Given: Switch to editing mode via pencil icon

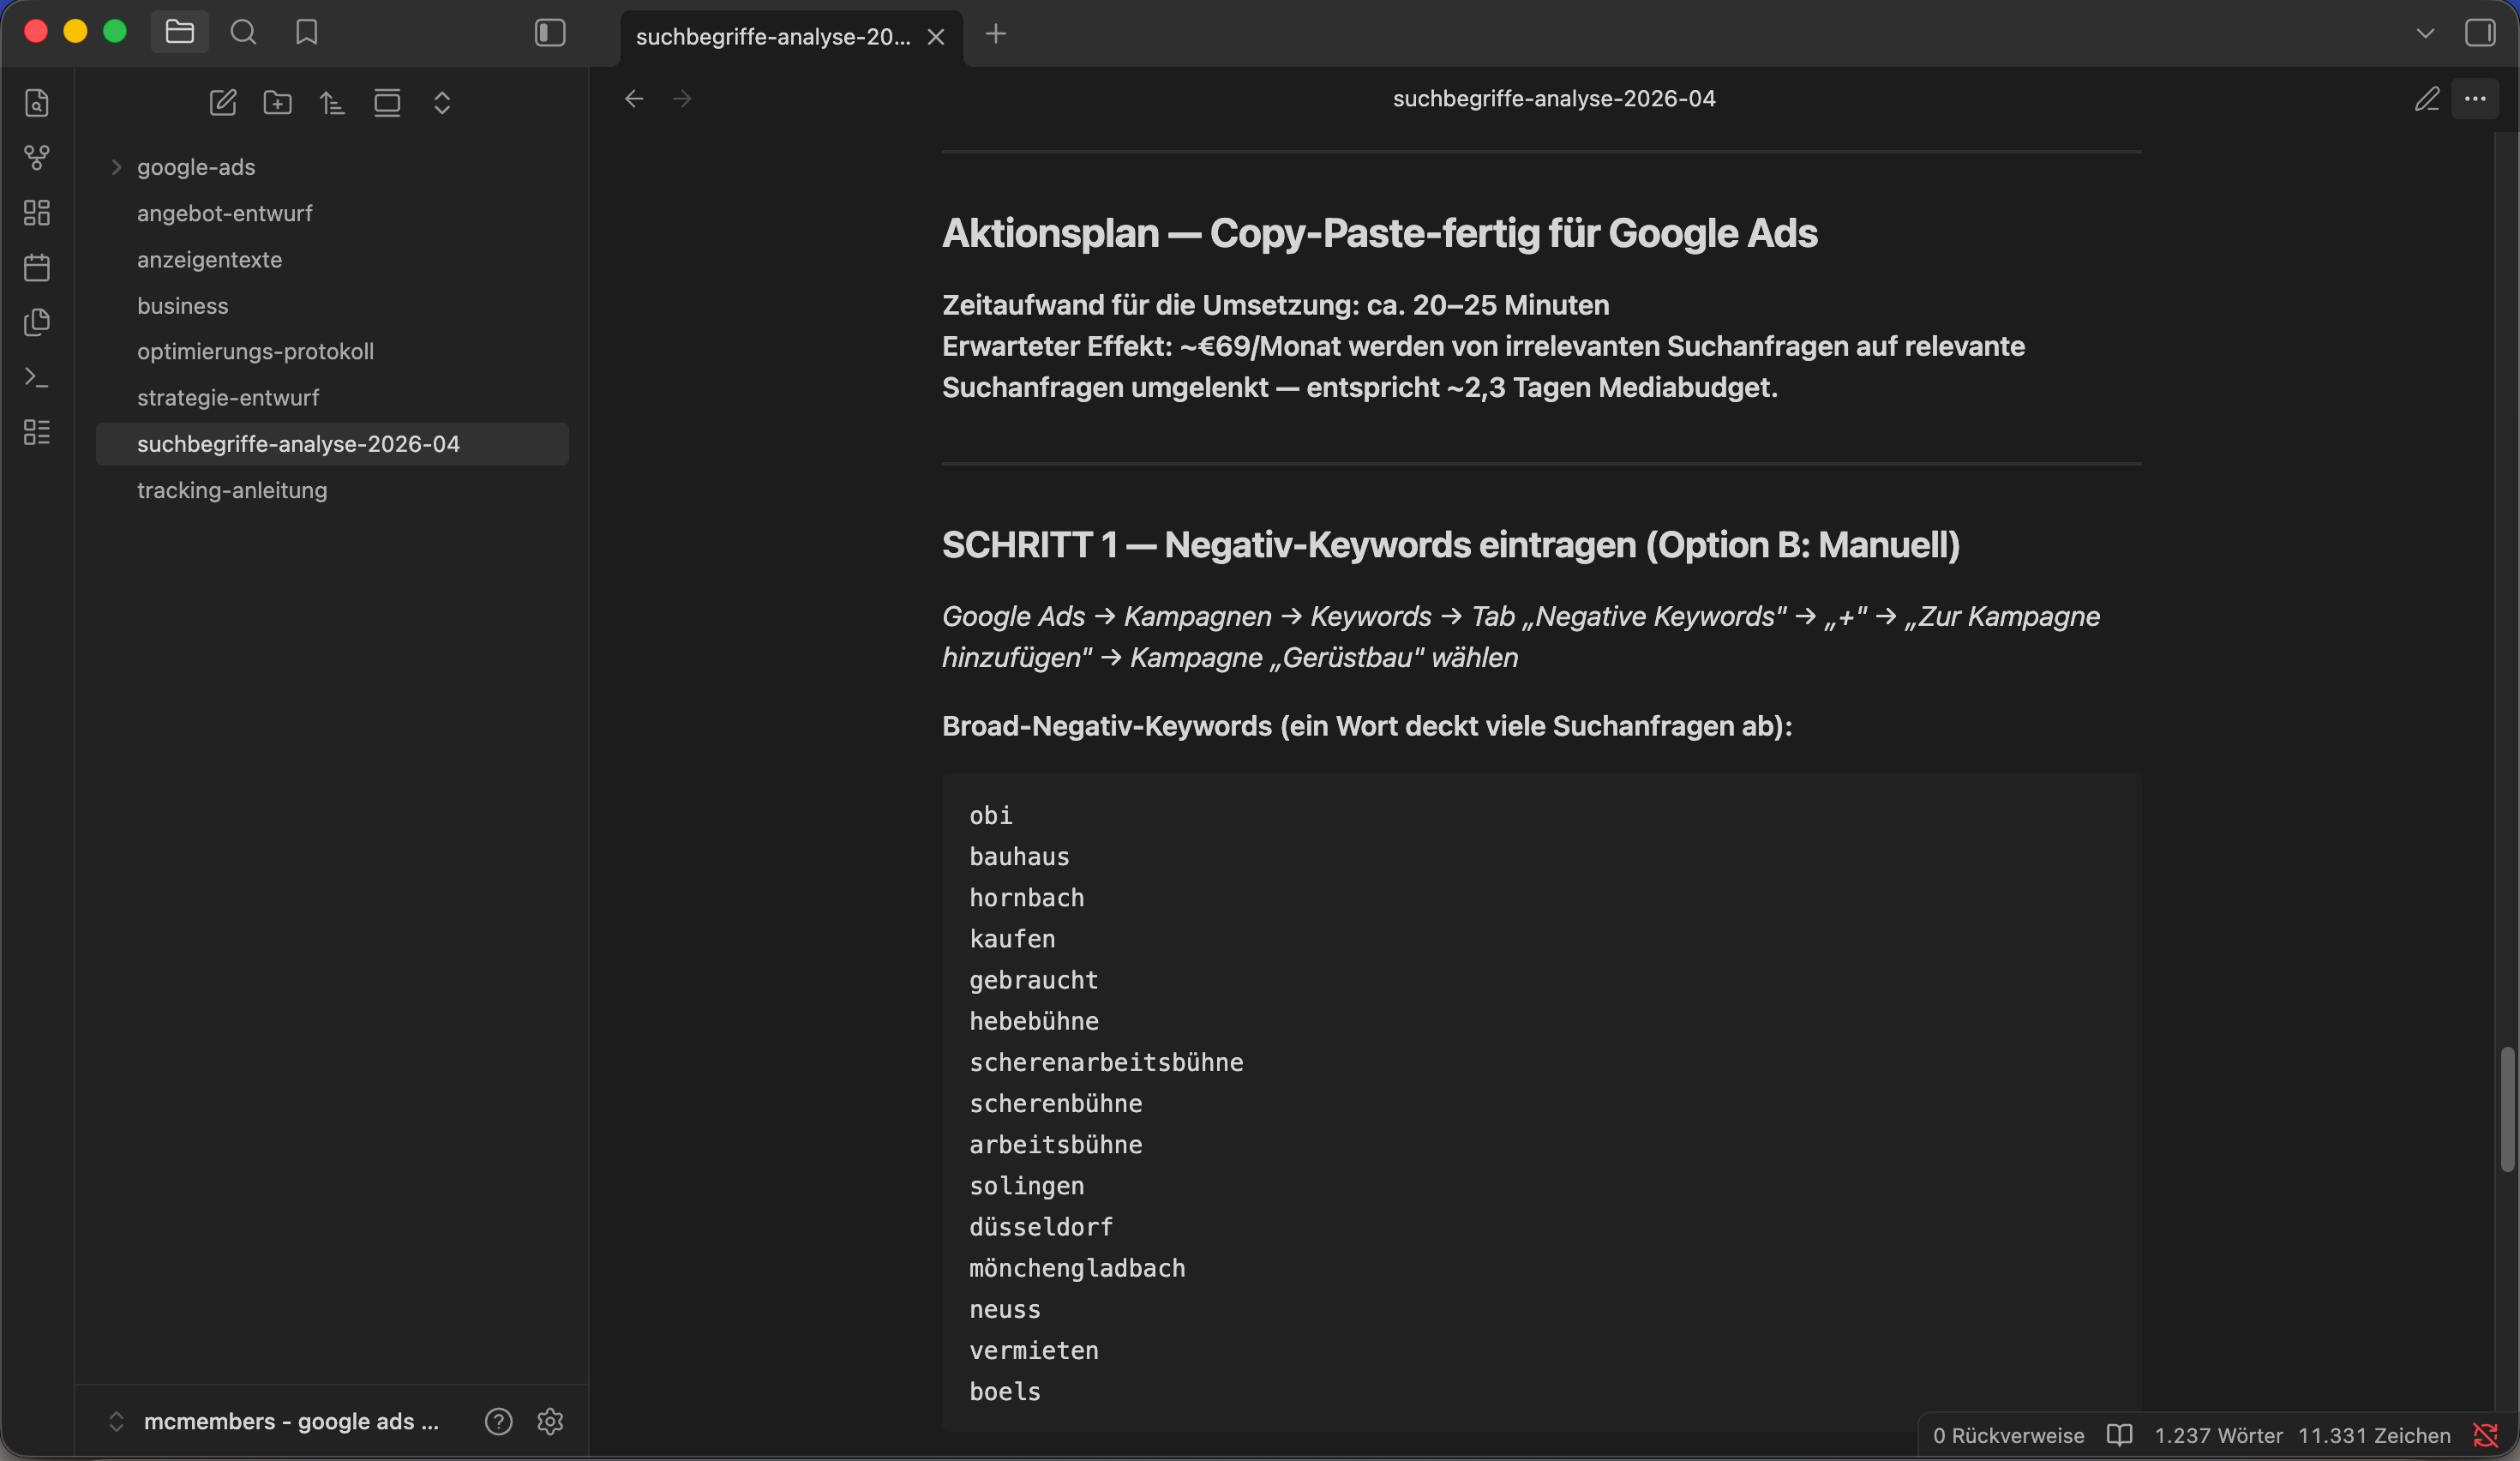Looking at the screenshot, I should [x=2427, y=98].
